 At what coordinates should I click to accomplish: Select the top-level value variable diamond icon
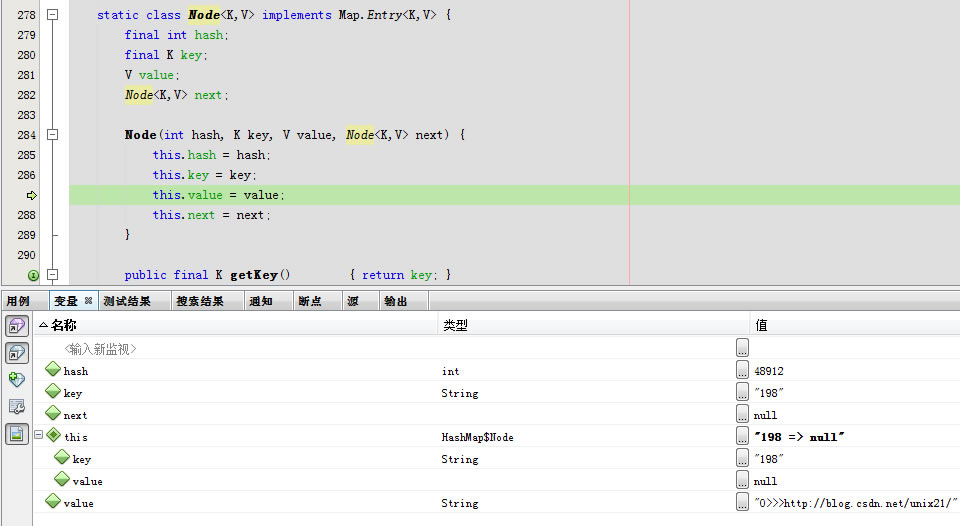[x=53, y=502]
